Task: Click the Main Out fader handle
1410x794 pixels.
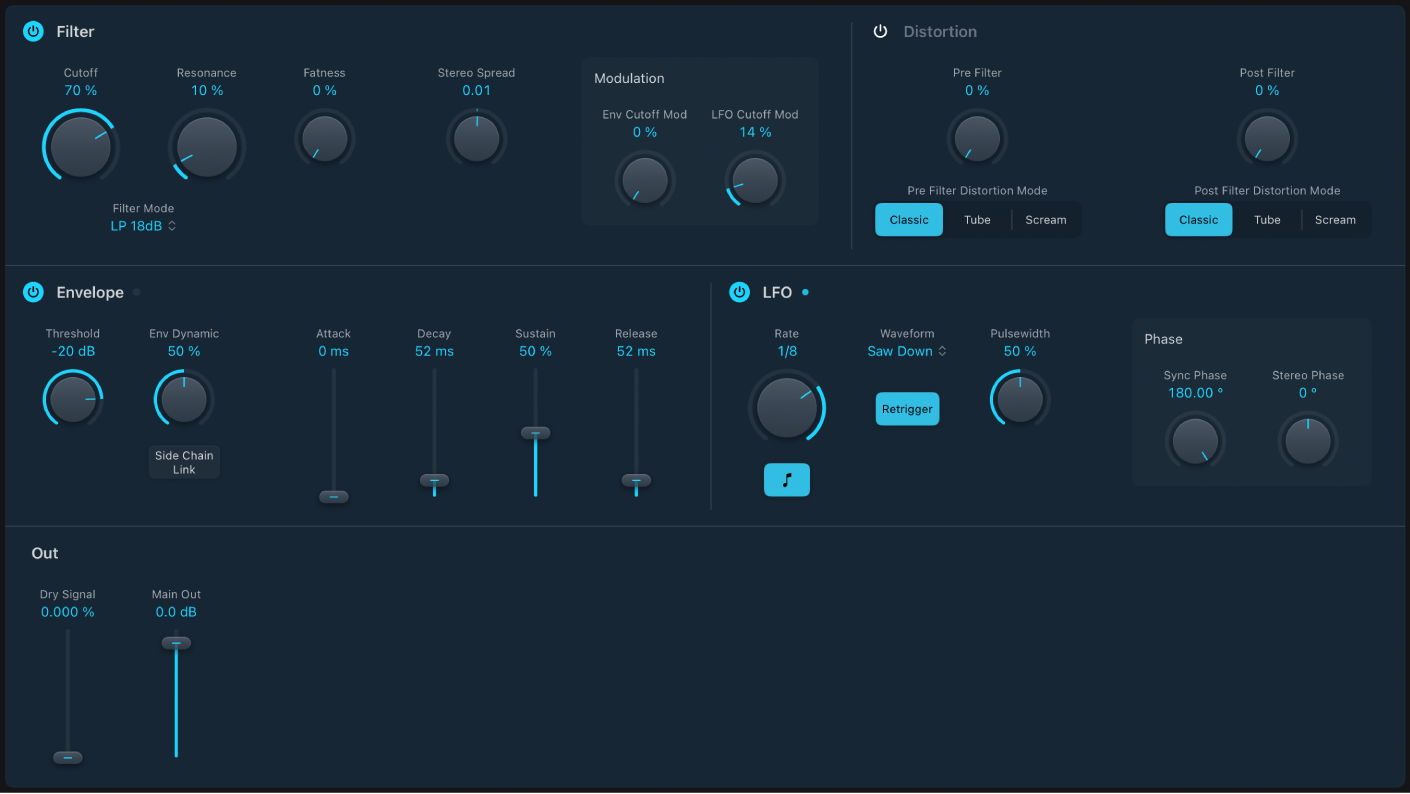Action: point(176,643)
